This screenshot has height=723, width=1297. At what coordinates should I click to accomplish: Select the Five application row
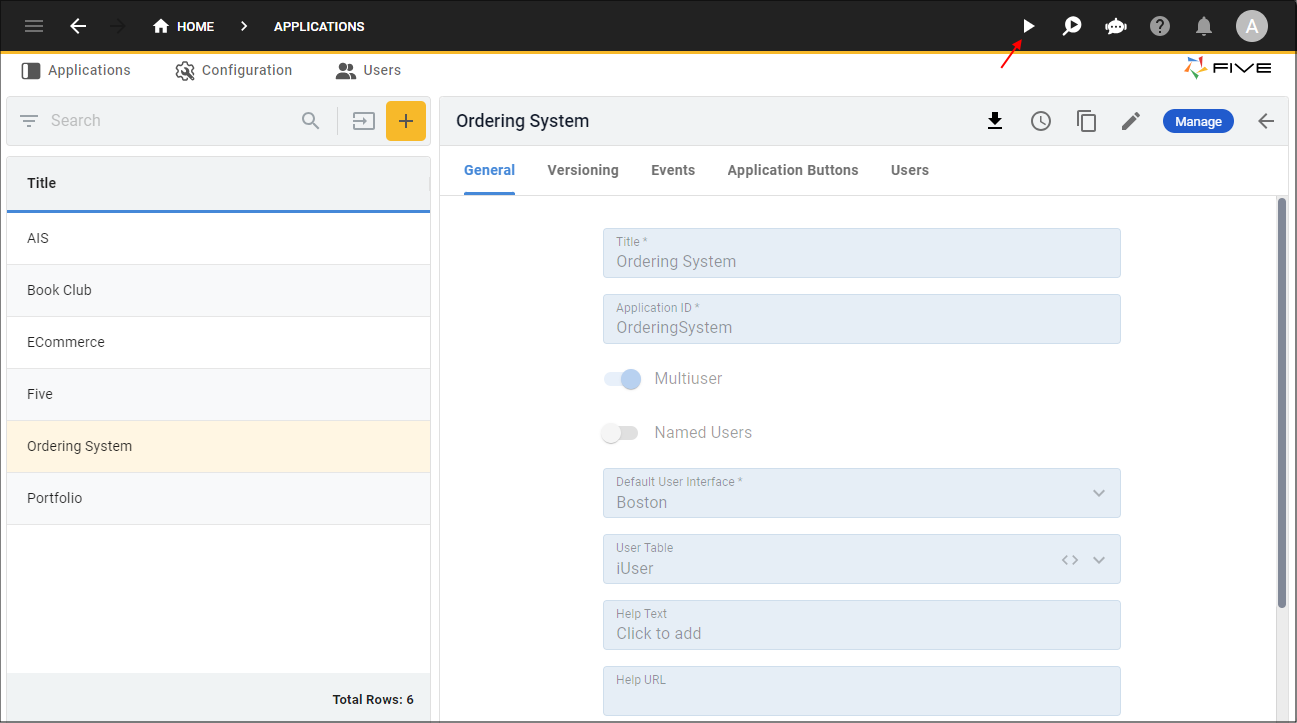(x=218, y=394)
